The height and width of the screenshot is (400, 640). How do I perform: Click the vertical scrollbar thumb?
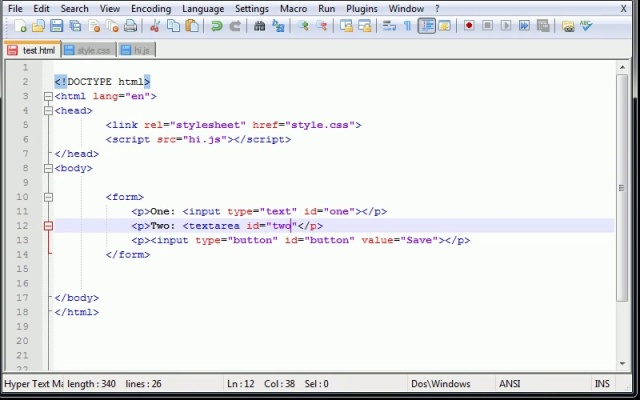point(622,188)
